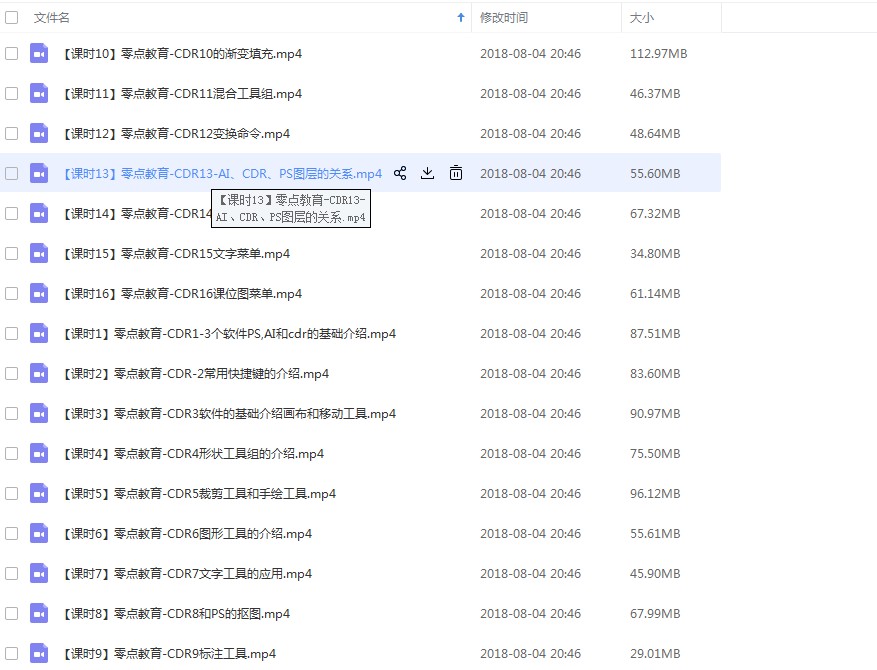Click video file icon beside 课时5裁剪工具

[39, 493]
